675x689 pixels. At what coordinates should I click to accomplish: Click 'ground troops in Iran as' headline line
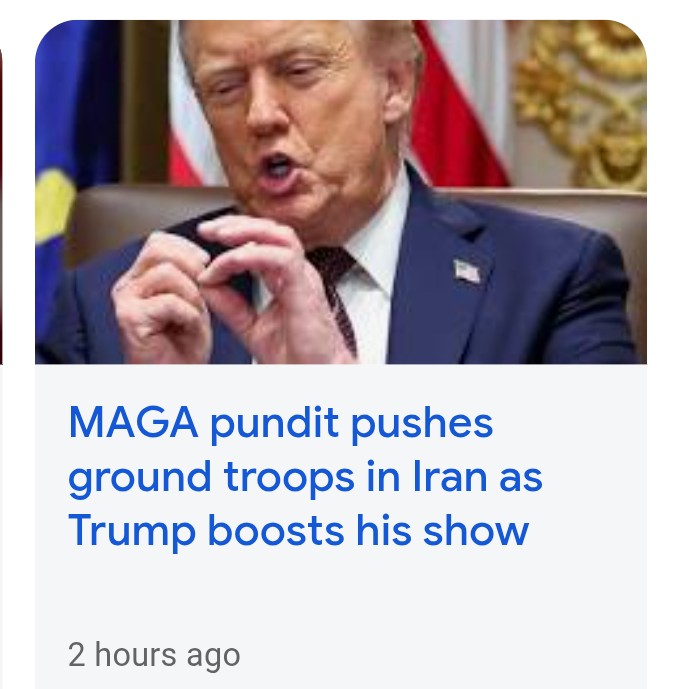click(x=305, y=477)
